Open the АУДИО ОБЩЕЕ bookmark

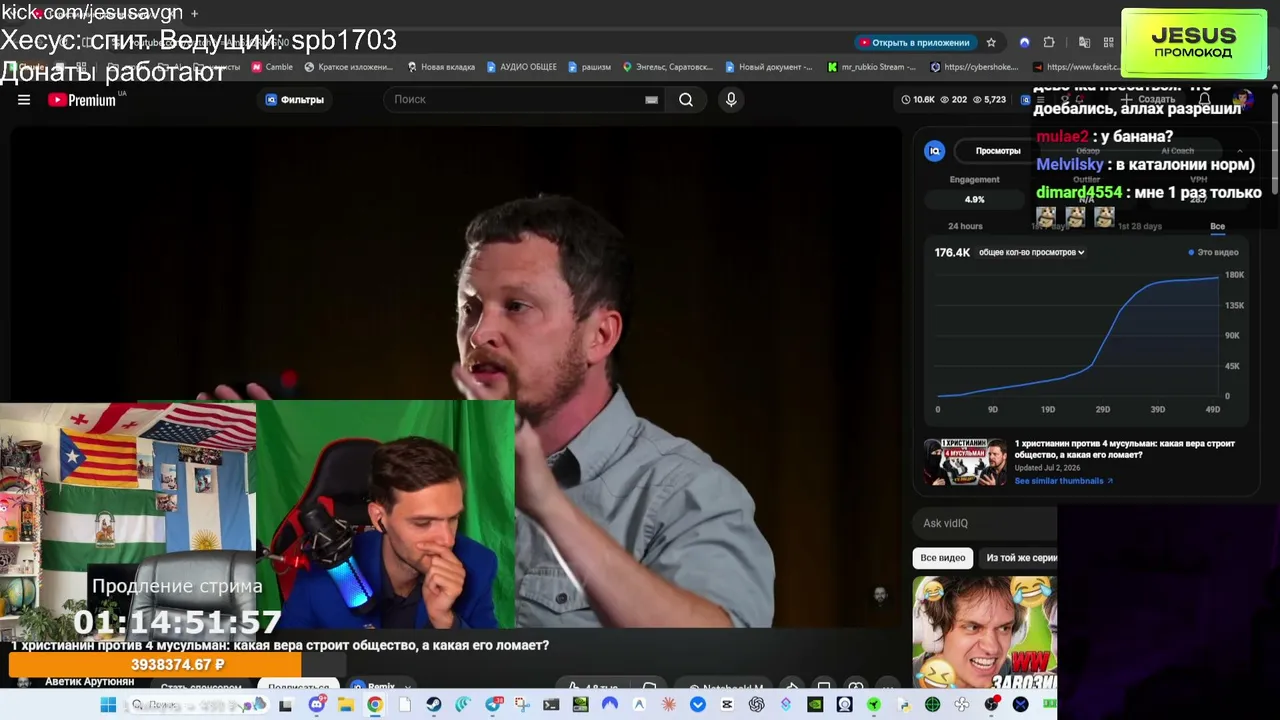522,67
